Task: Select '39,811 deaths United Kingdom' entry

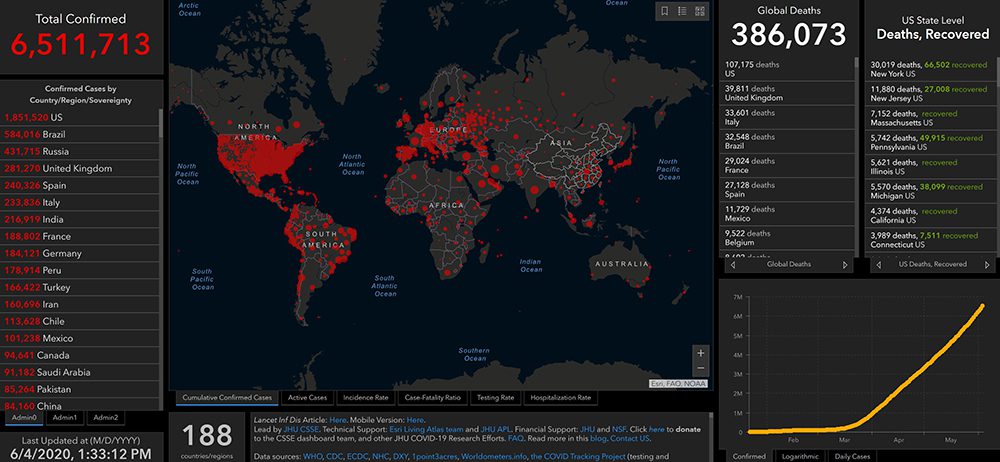Action: point(787,93)
